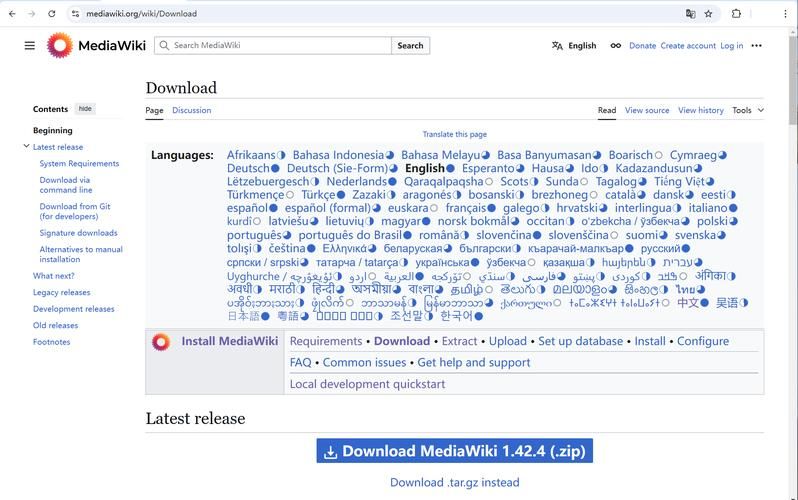Open the Configure install step

pyautogui.click(x=703, y=341)
